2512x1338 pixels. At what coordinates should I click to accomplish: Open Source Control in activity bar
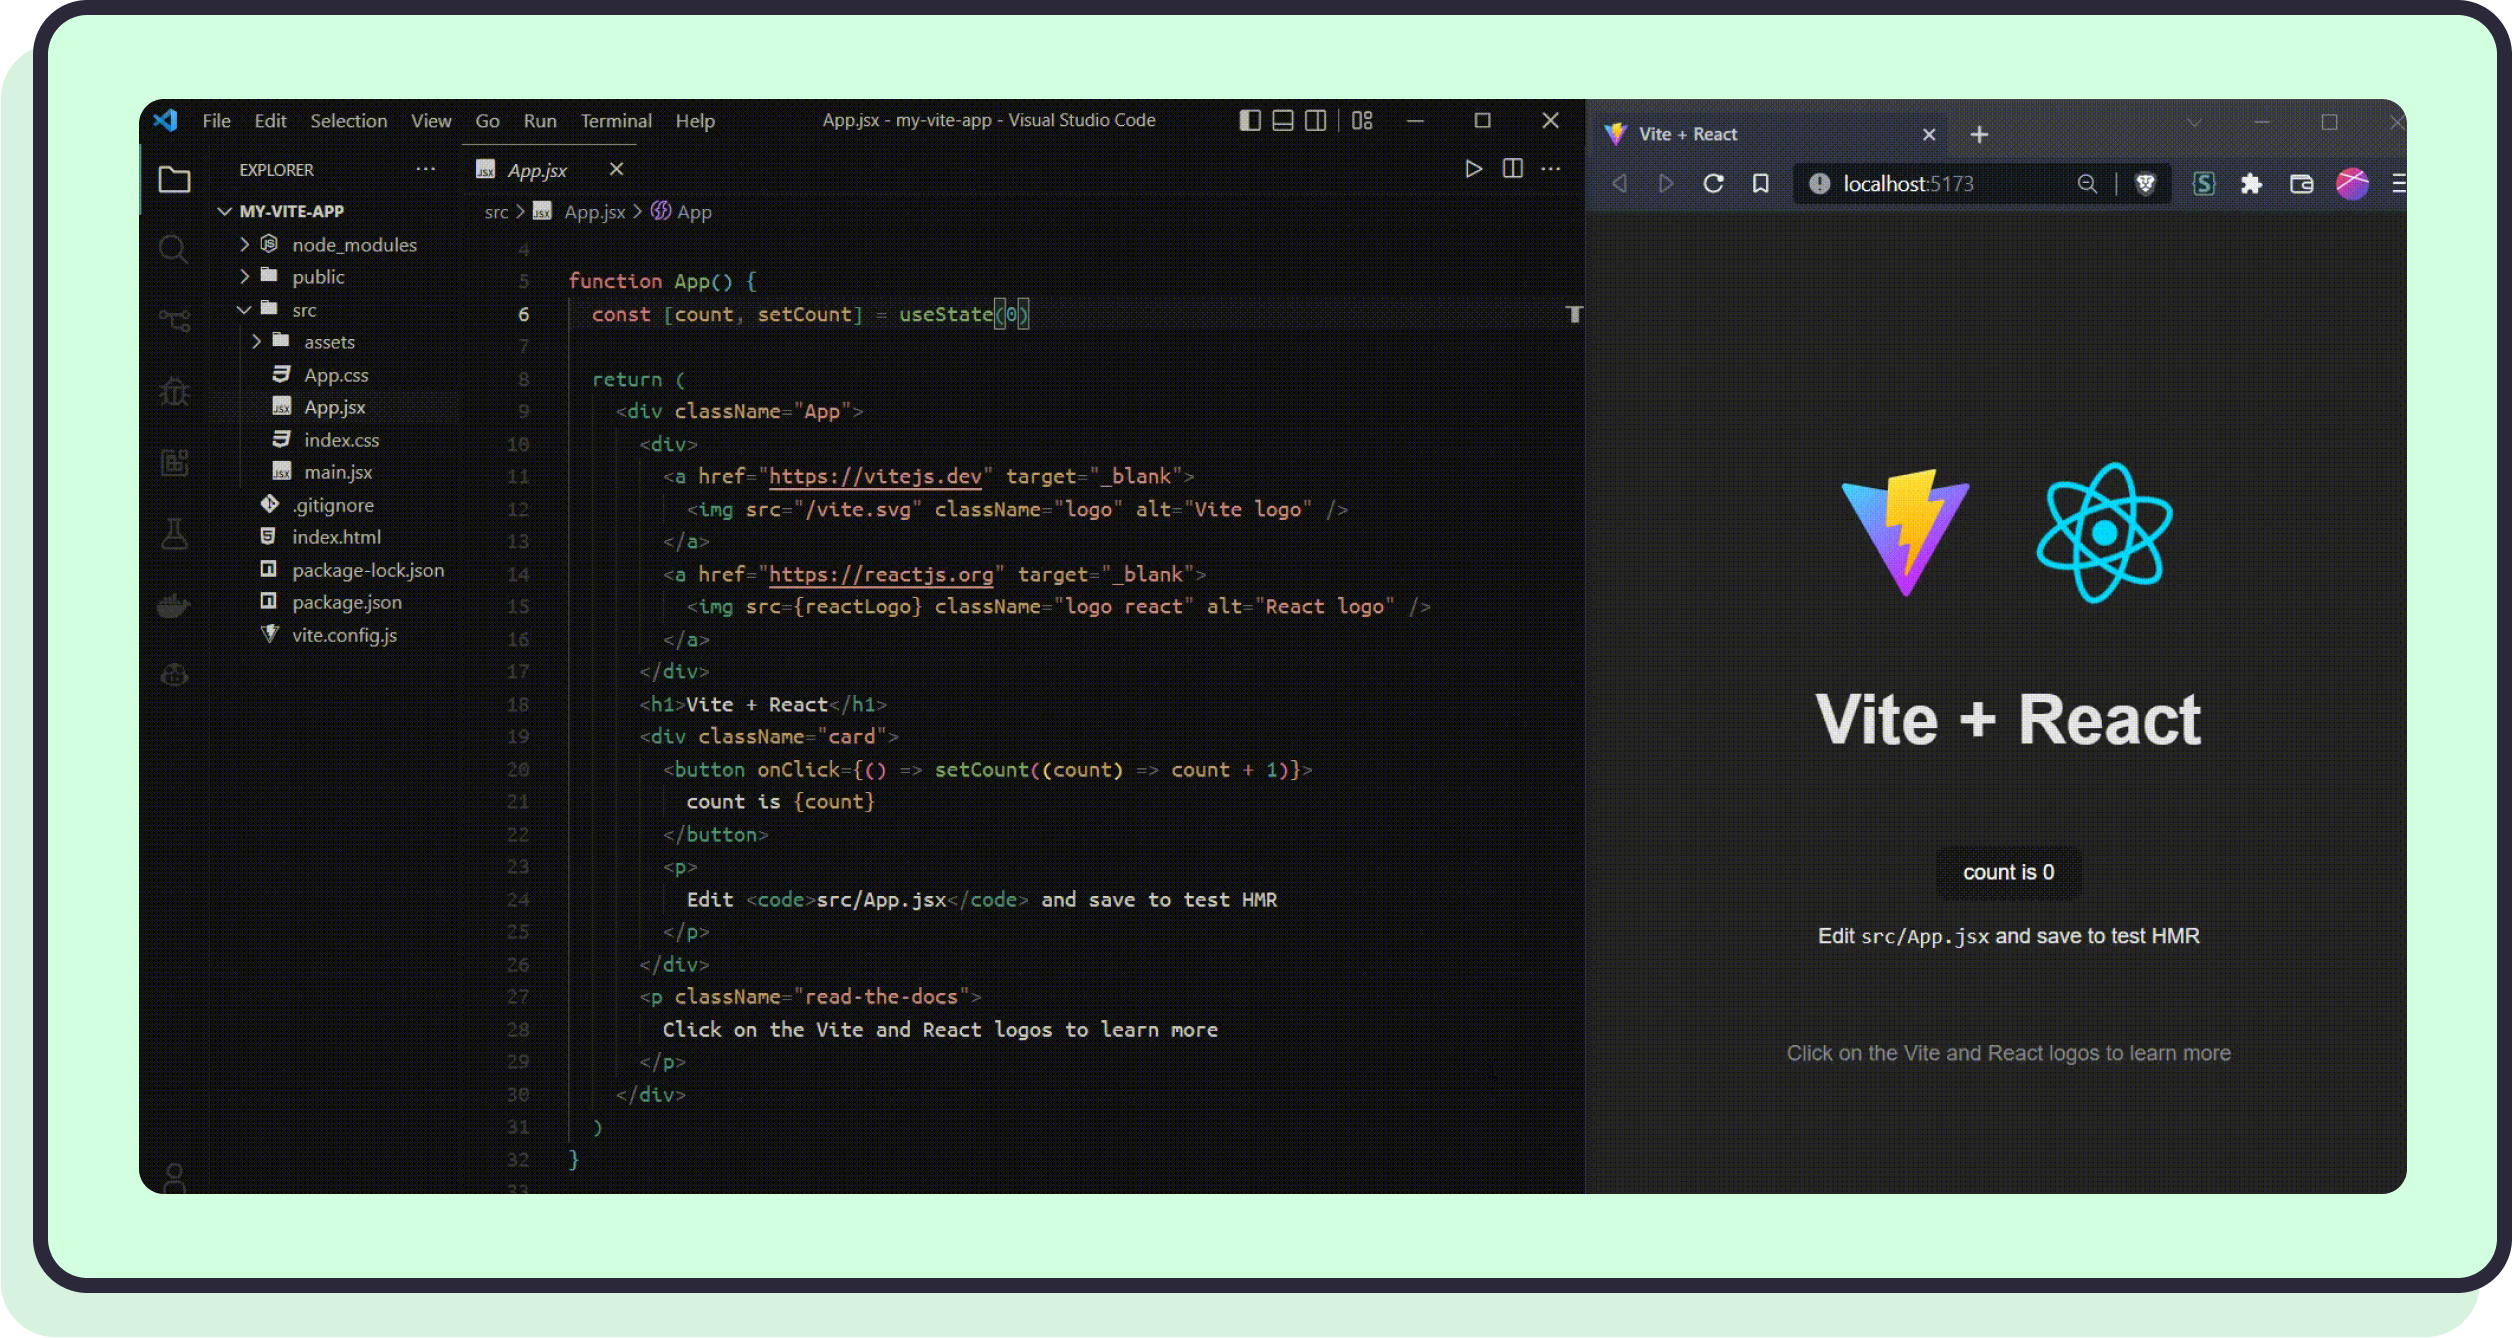click(174, 320)
